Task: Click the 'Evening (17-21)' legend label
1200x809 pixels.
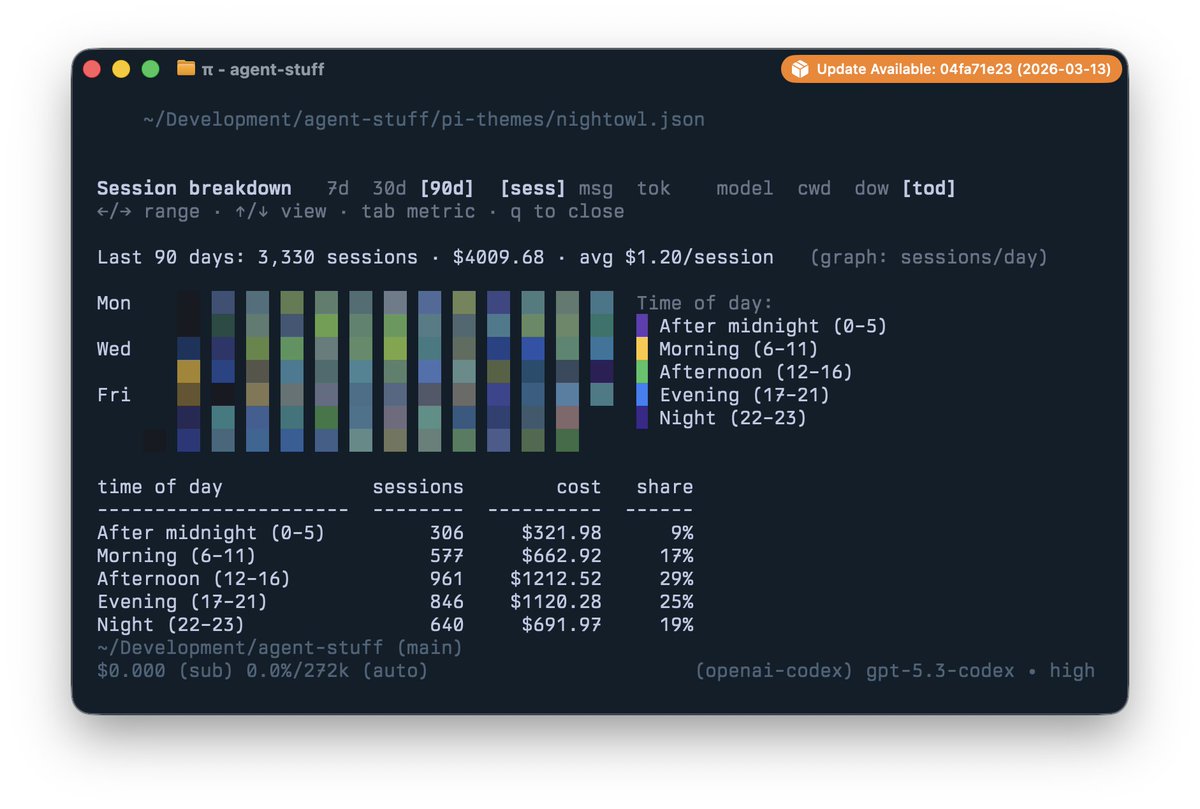Action: (x=745, y=395)
